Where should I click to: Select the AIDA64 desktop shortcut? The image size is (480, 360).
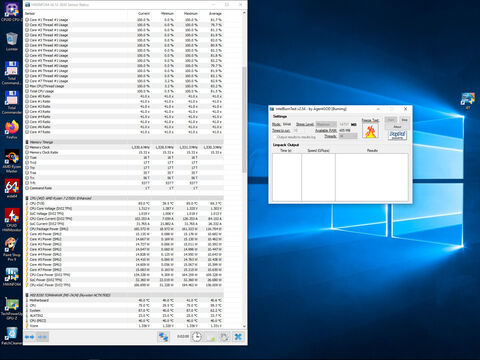pos(12,189)
